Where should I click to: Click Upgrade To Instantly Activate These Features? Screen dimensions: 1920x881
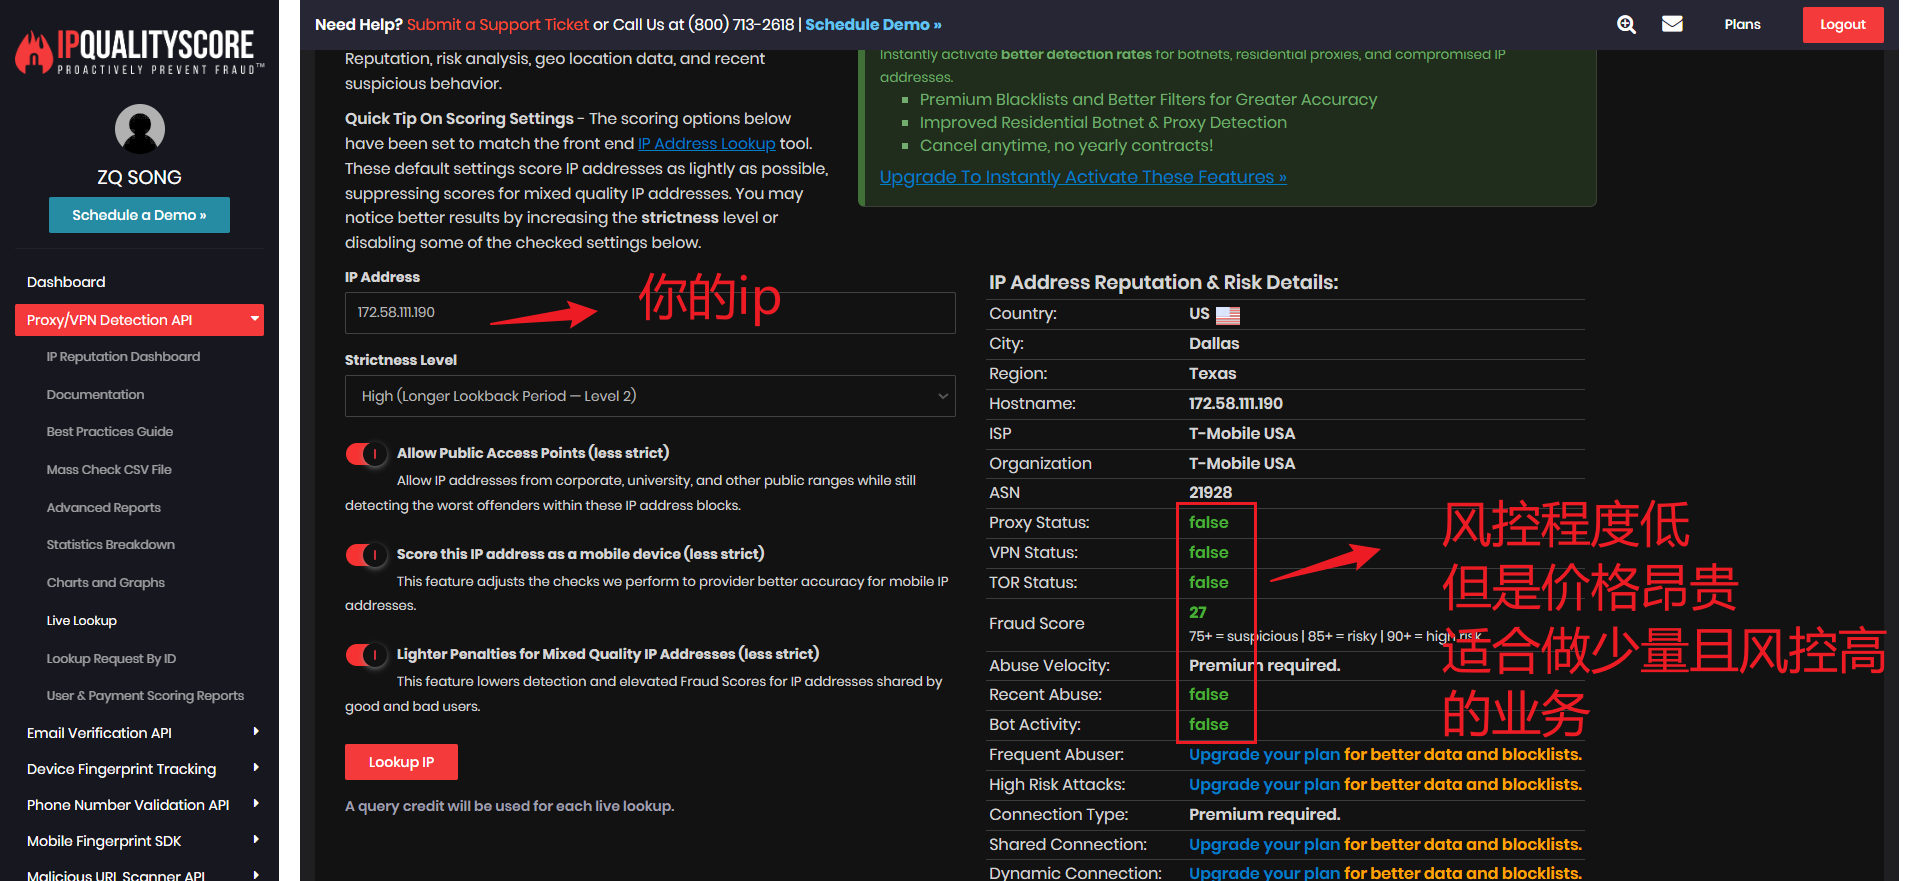1083,177
